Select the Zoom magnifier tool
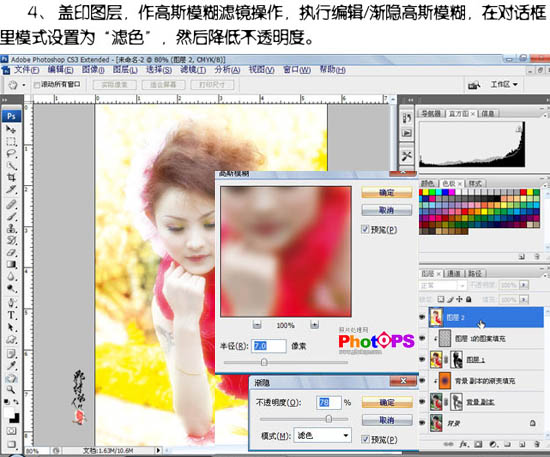Viewport: 550px width, 457px height. coord(11,389)
